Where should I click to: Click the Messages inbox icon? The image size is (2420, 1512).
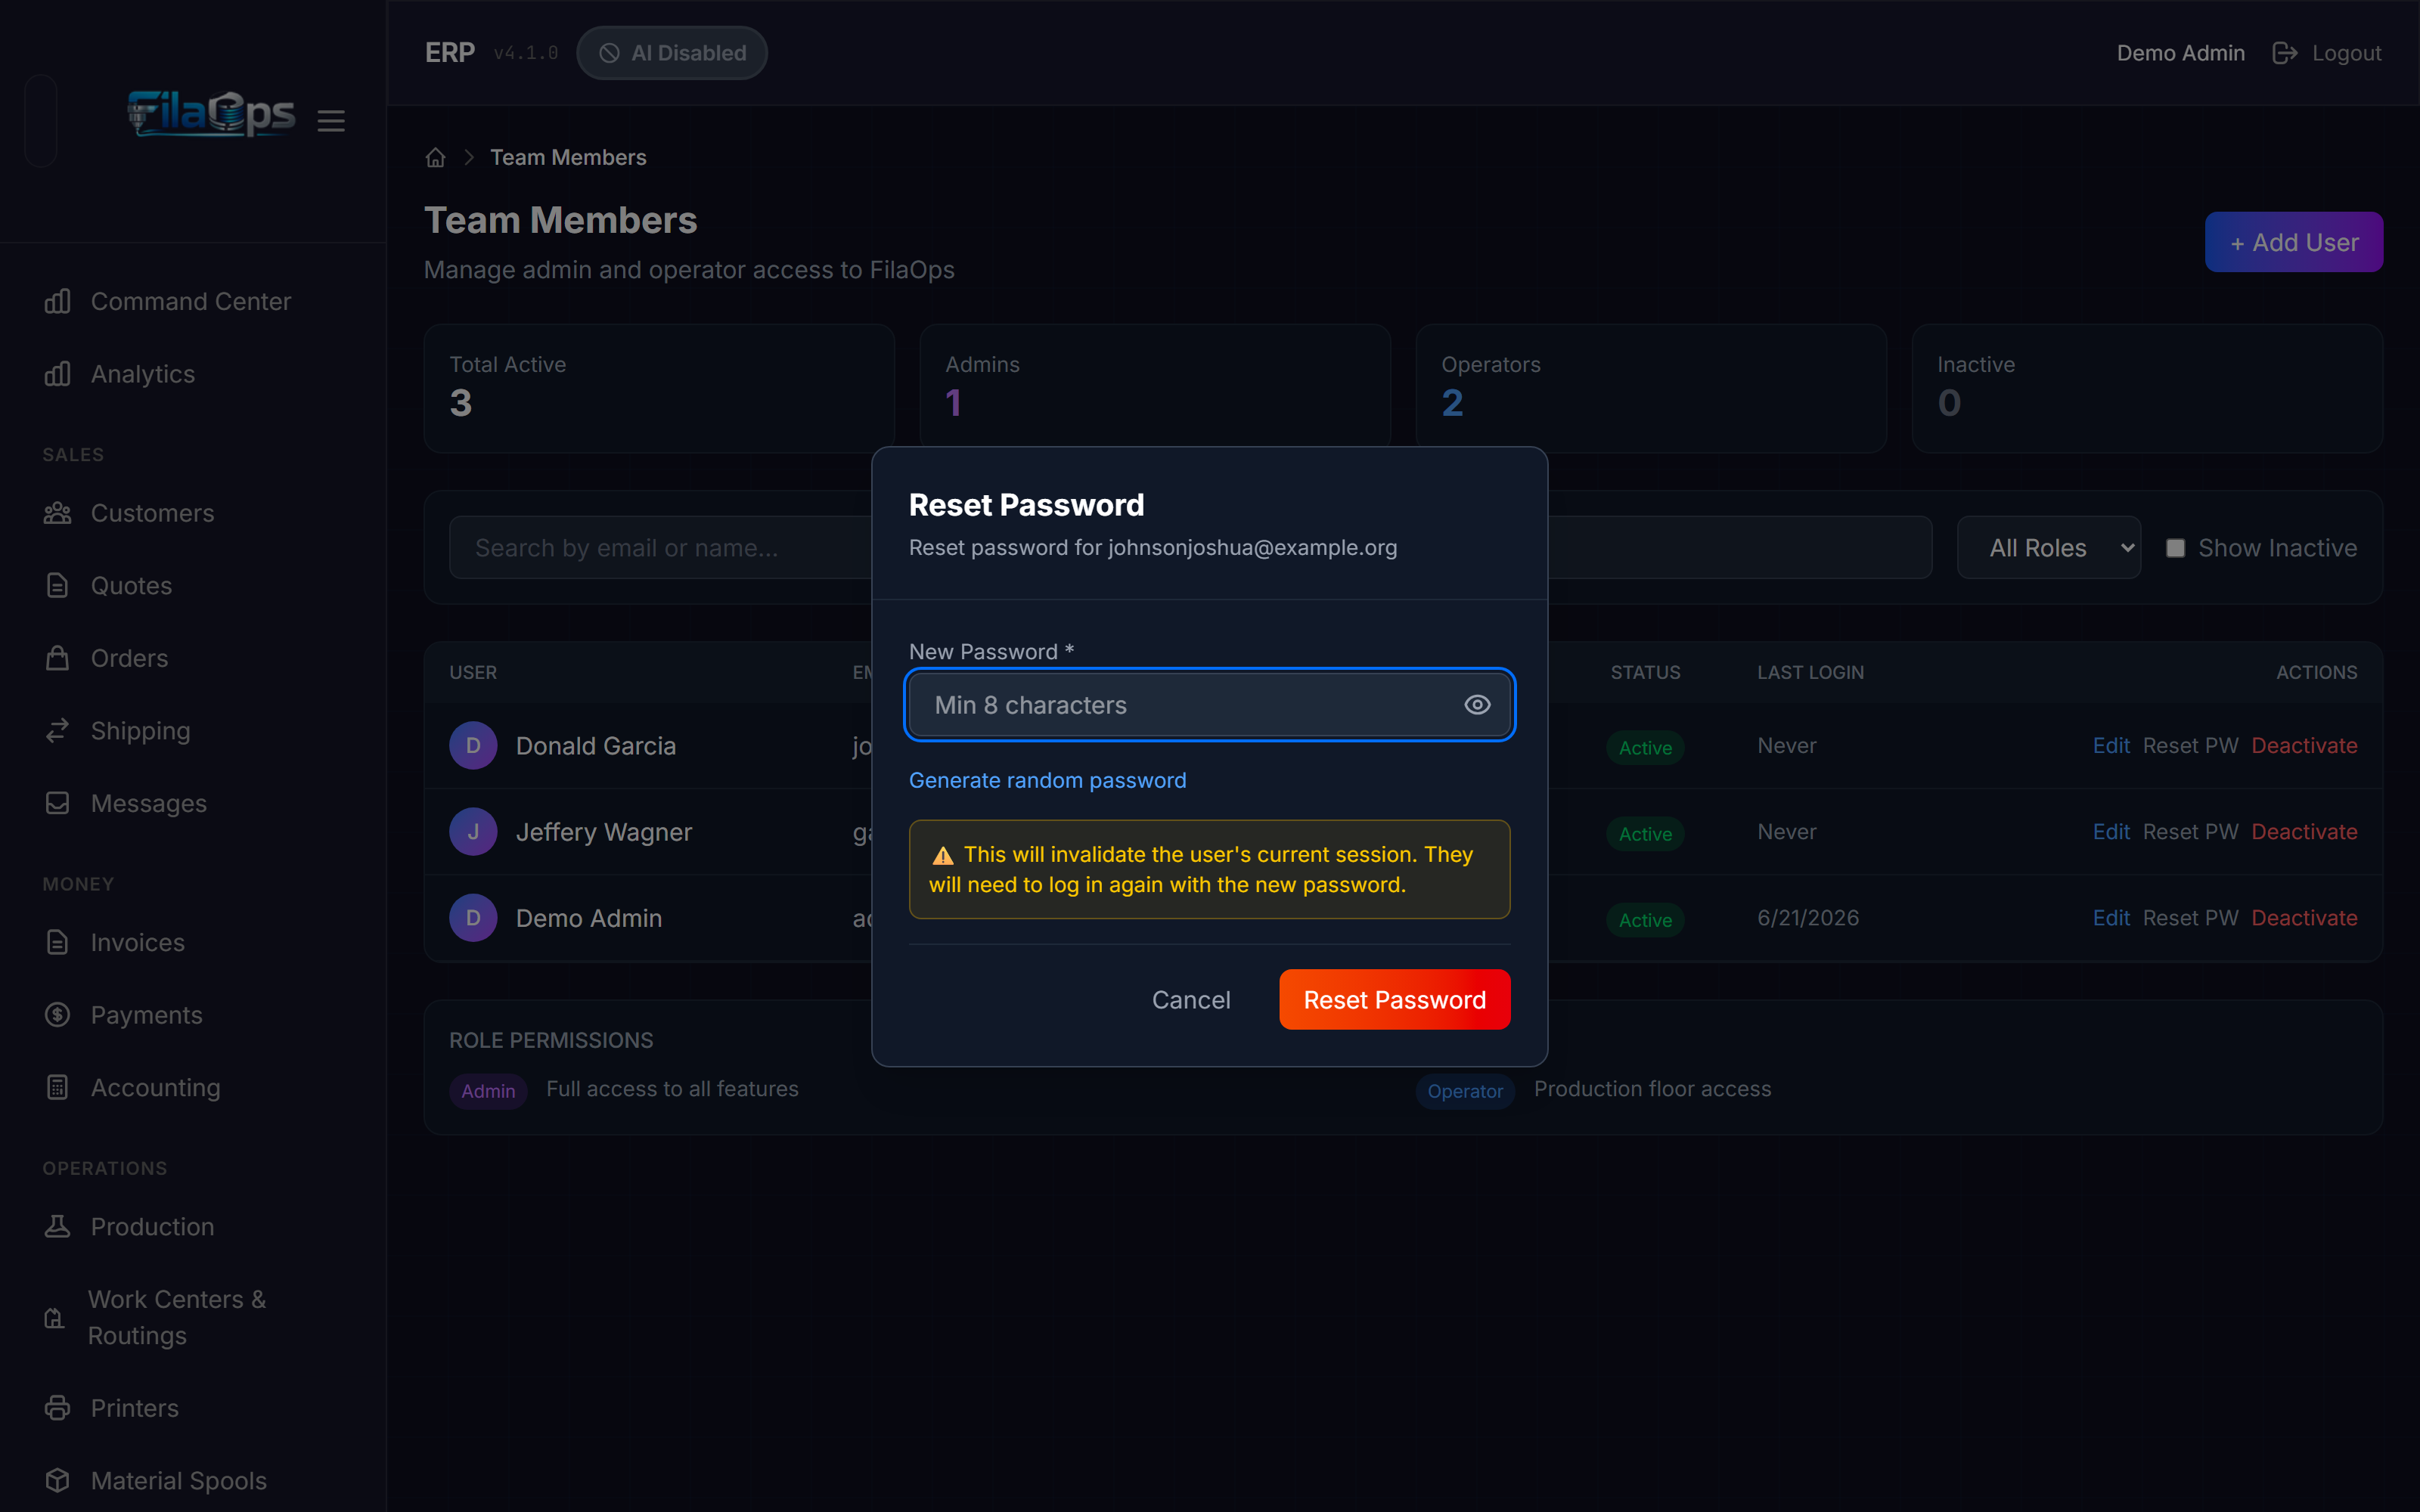(57, 803)
